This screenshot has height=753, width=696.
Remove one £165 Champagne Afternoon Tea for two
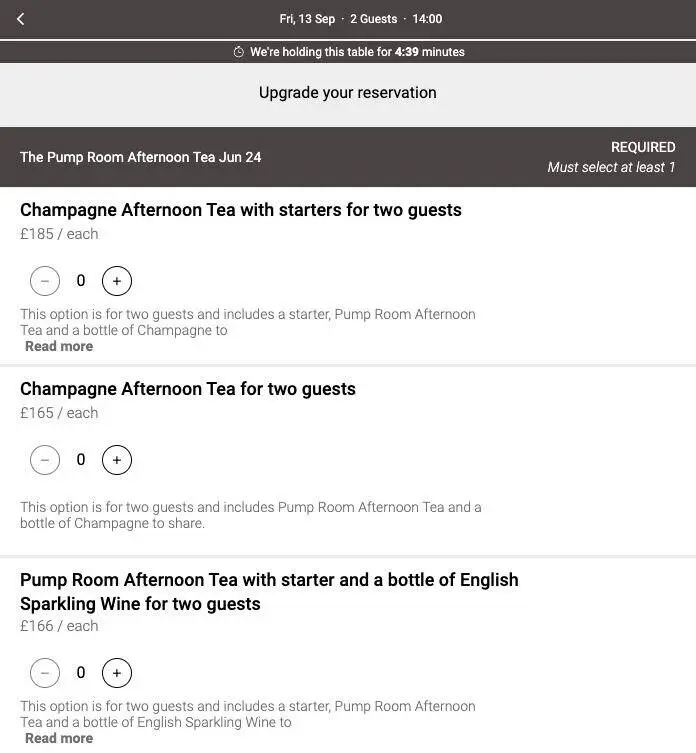tap(45, 460)
